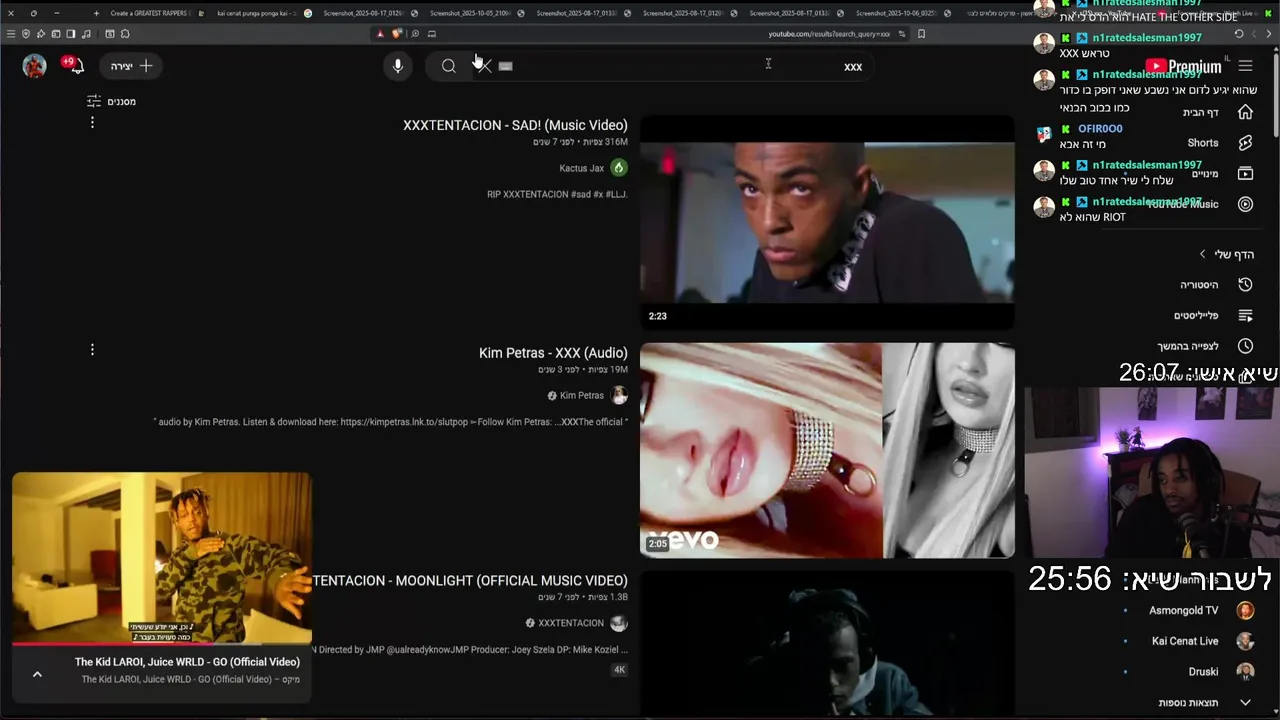Open more options for Kim Petras XXX

[x=92, y=350]
